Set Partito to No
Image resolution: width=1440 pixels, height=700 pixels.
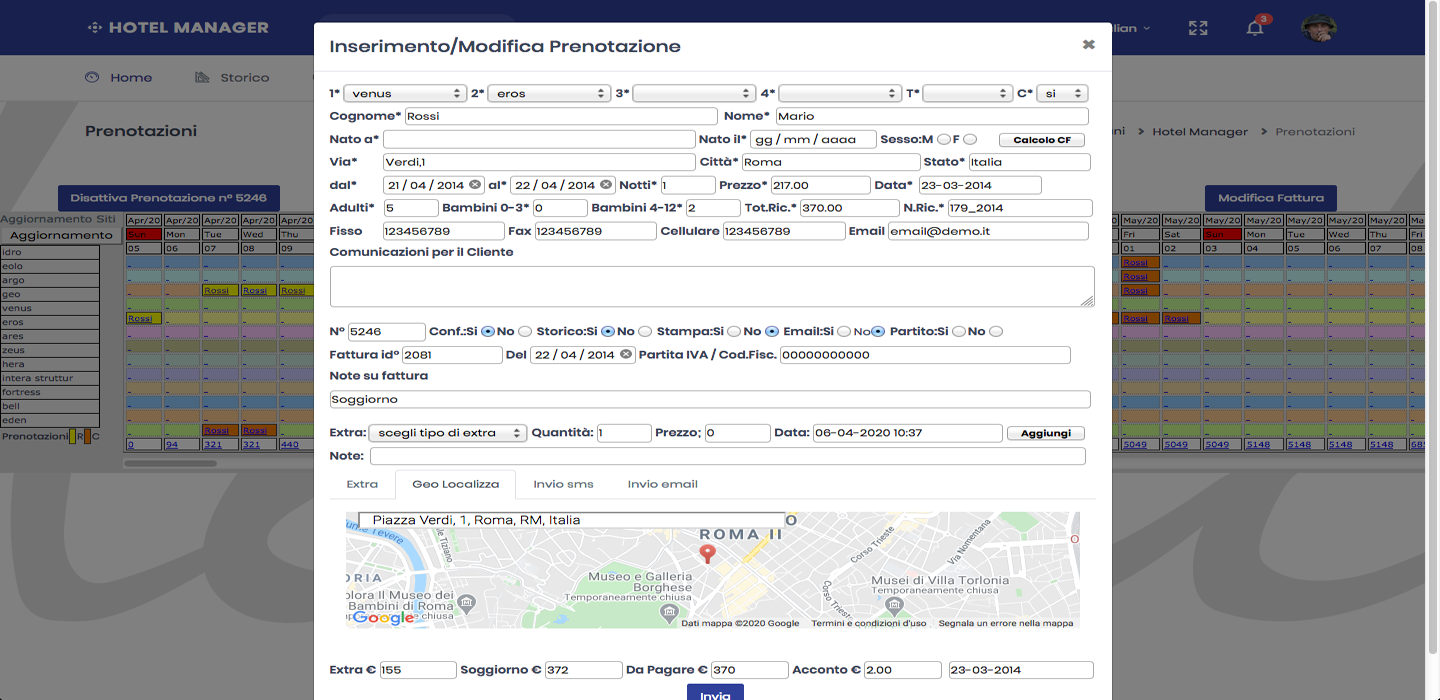tap(995, 331)
